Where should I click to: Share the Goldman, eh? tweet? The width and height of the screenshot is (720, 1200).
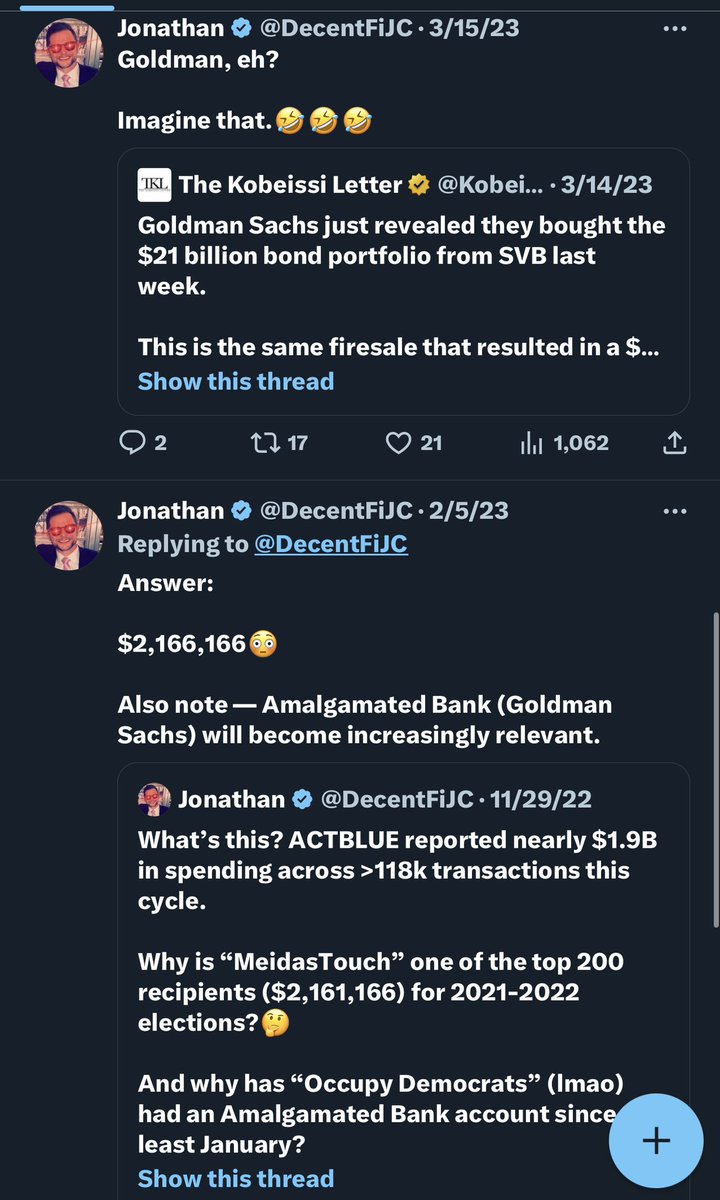click(675, 442)
